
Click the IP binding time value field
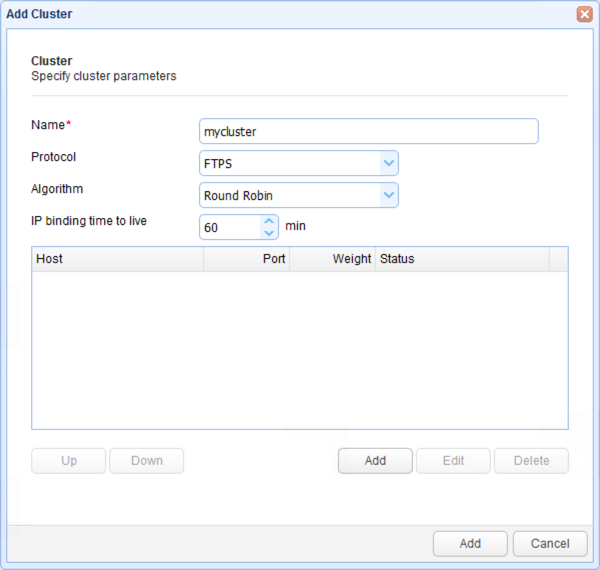(230, 227)
